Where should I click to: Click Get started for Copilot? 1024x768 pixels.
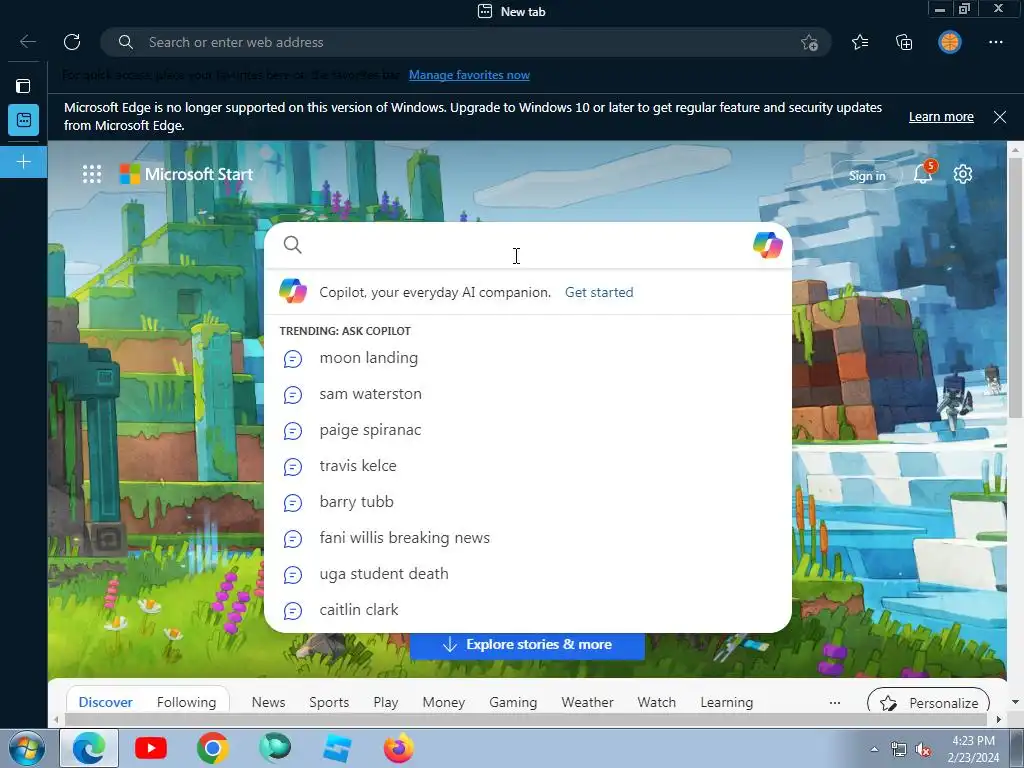pos(599,293)
